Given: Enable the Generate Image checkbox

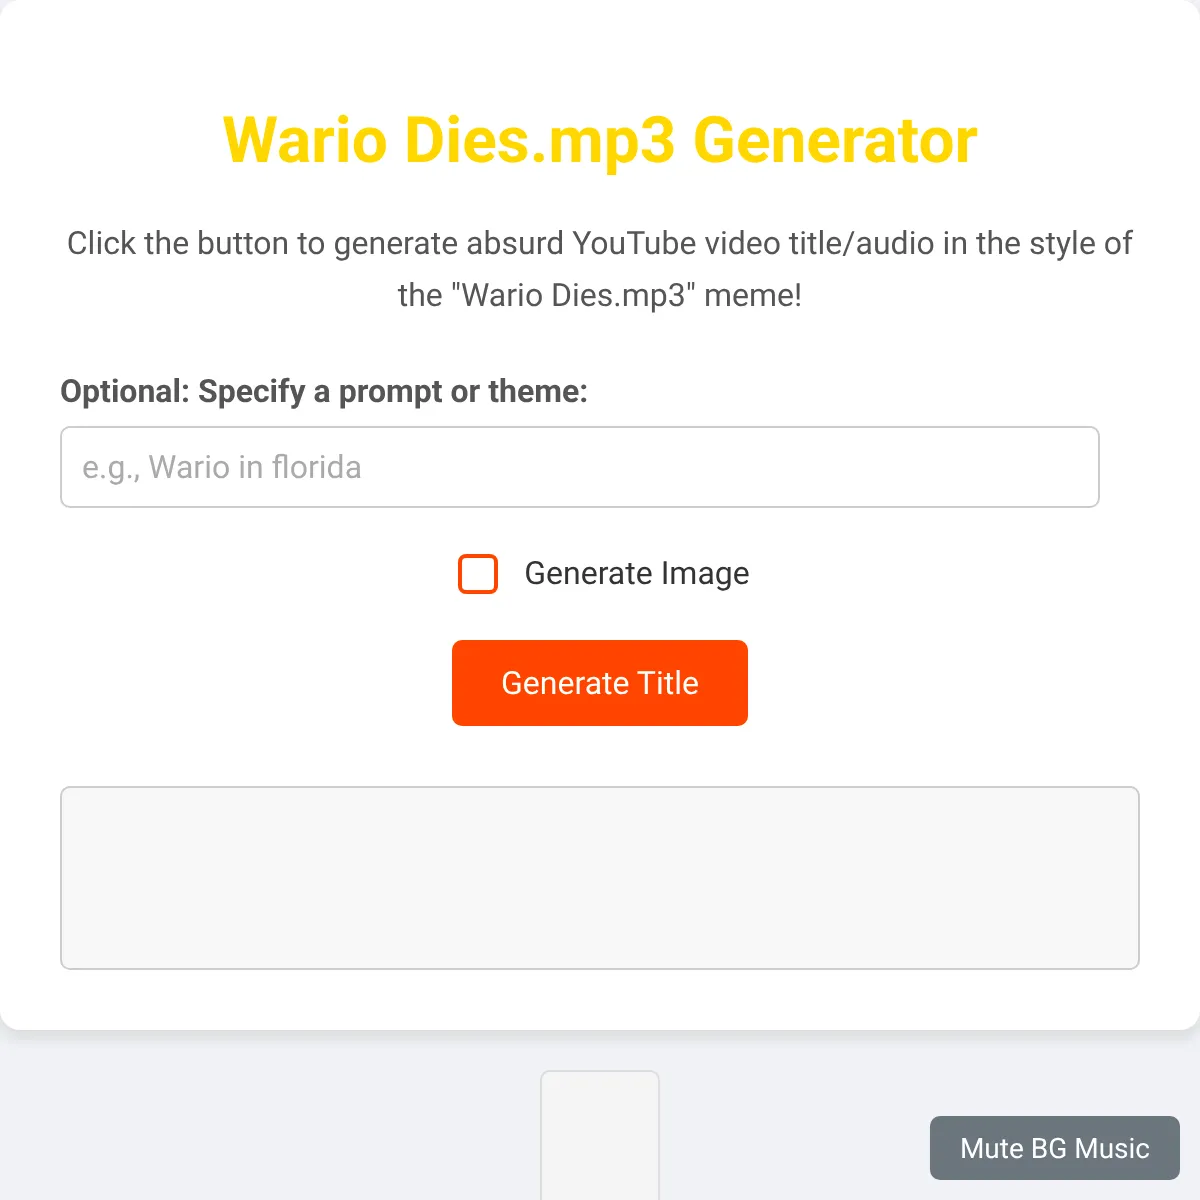Looking at the screenshot, I should [x=478, y=574].
